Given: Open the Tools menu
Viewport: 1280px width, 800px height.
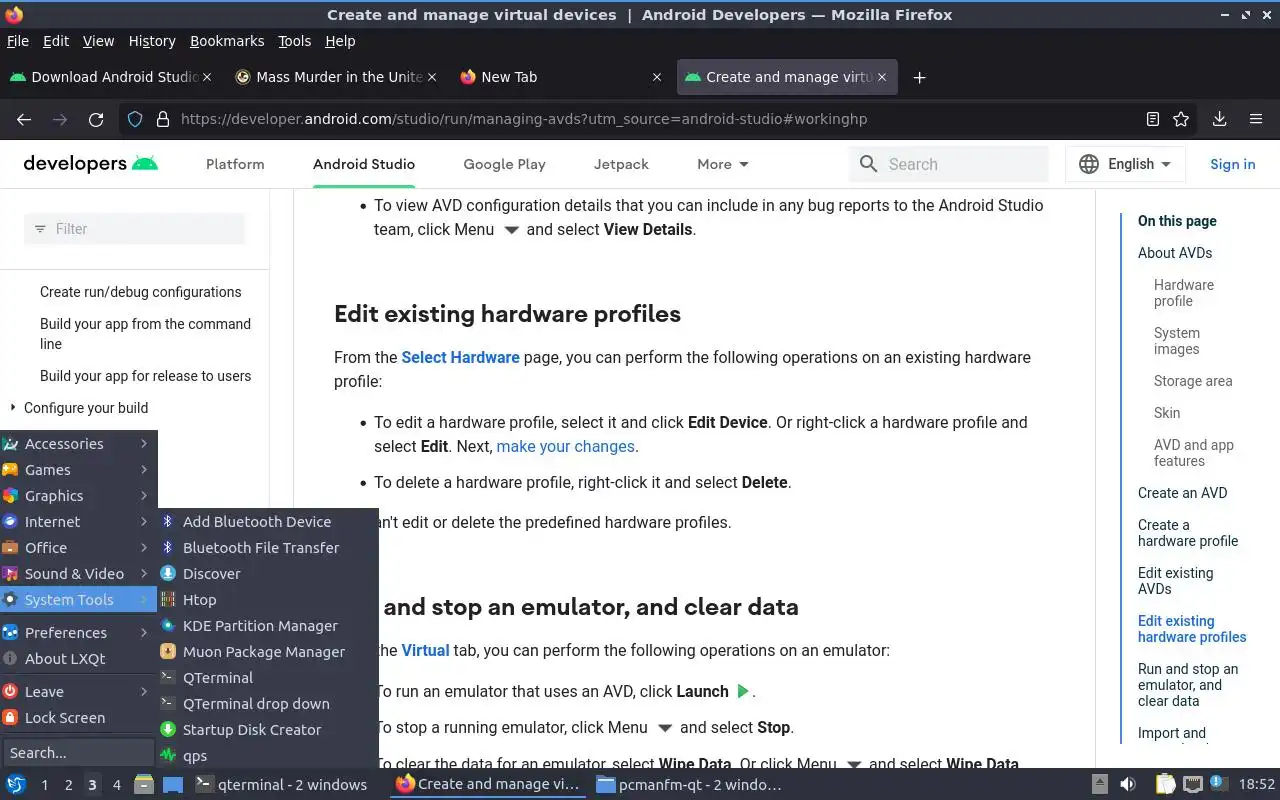Looking at the screenshot, I should pos(294,41).
